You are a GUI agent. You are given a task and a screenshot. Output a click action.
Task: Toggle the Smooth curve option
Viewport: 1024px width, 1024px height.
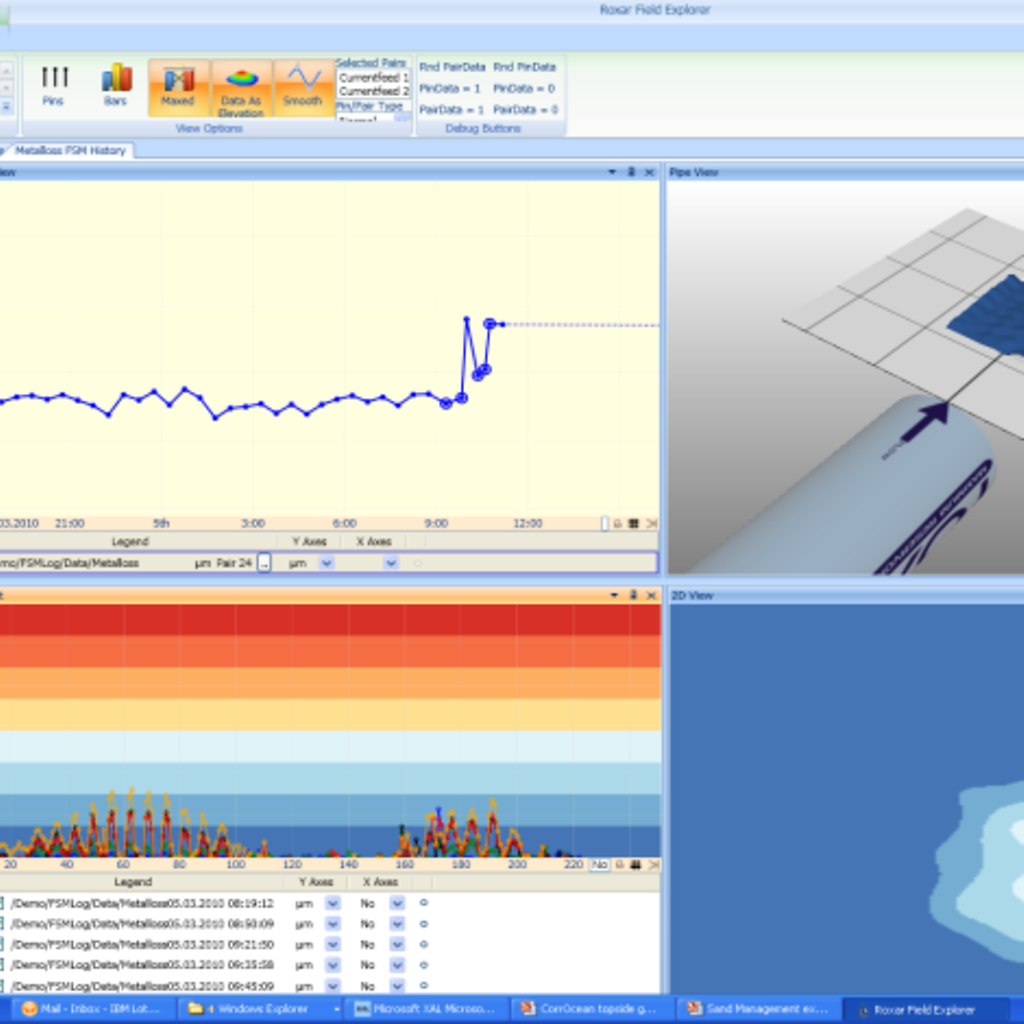click(x=303, y=87)
